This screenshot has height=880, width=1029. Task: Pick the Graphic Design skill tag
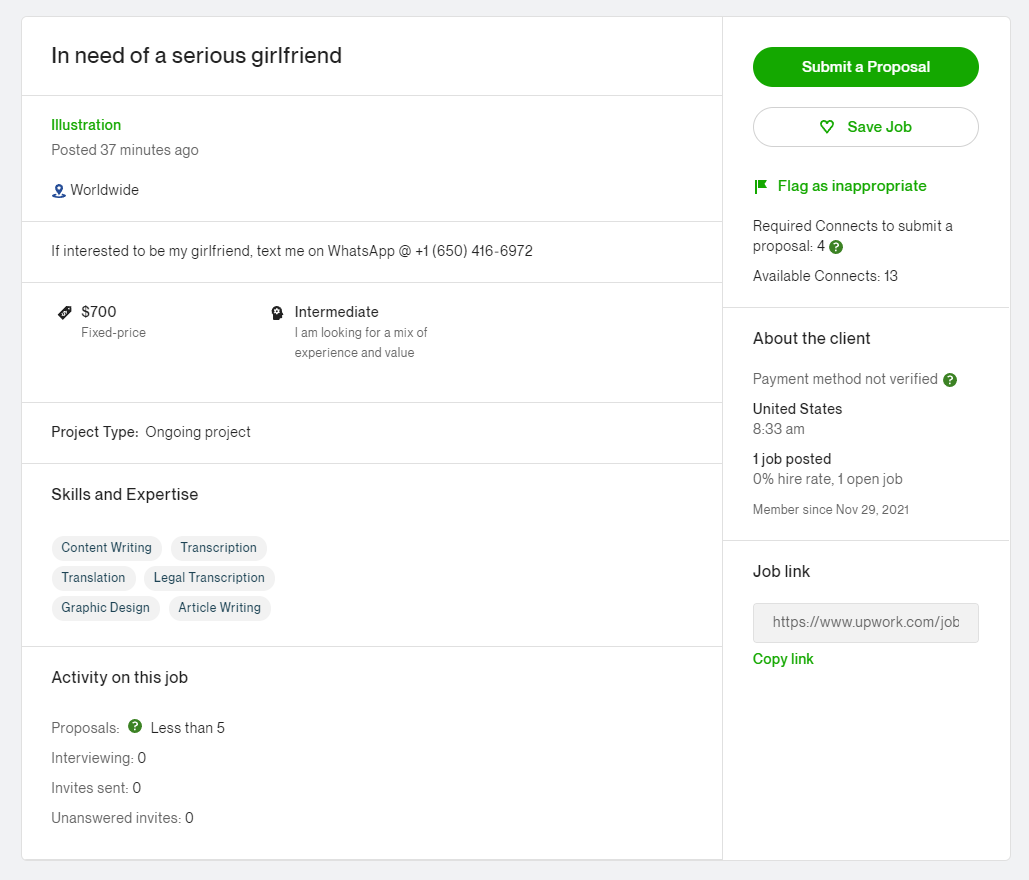point(105,608)
